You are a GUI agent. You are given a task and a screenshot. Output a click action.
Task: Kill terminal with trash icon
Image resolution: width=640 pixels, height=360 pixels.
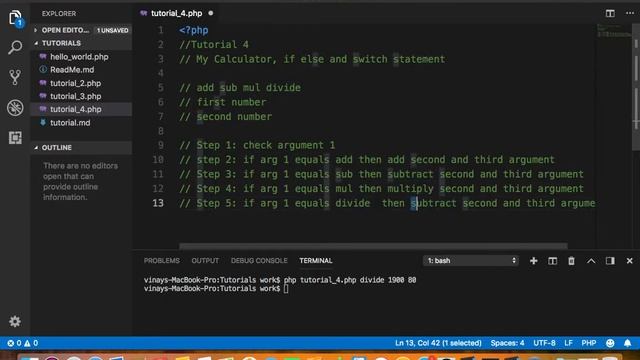tap(571, 261)
